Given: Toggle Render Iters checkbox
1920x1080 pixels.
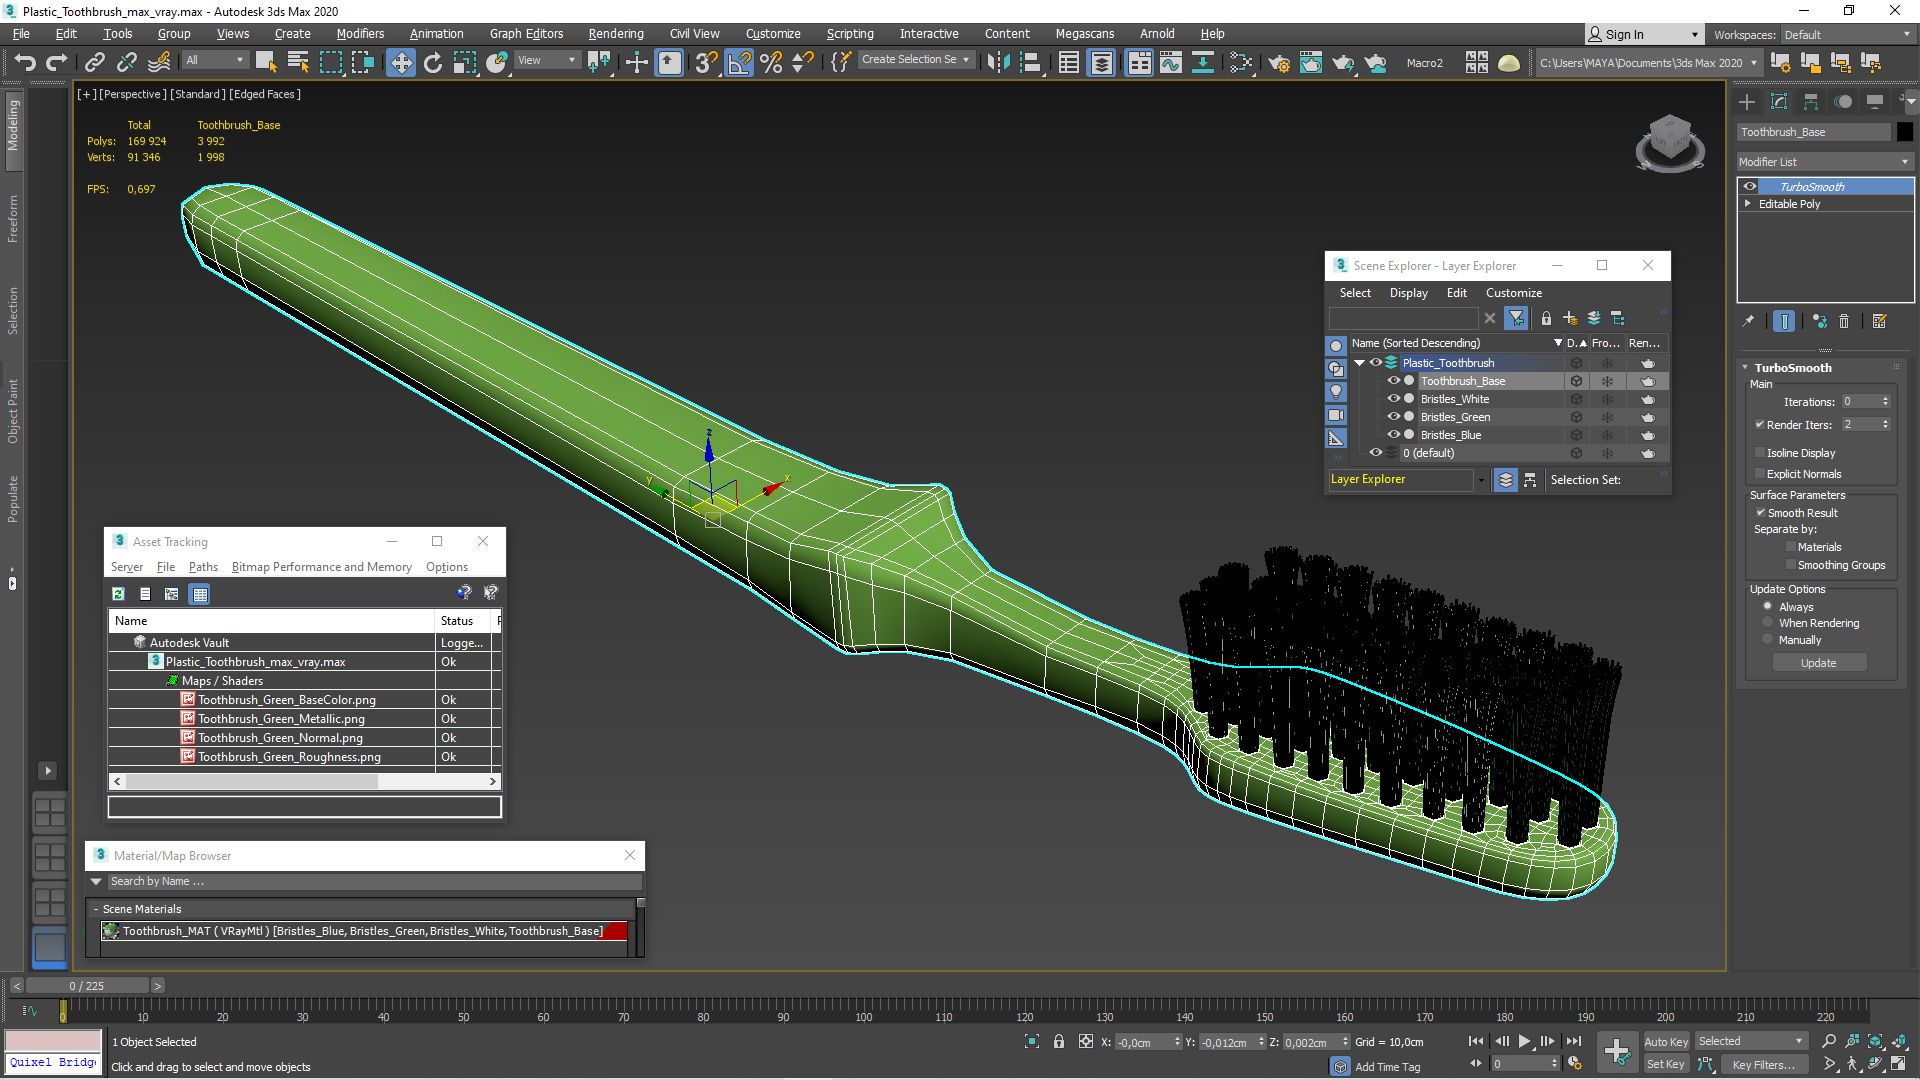Looking at the screenshot, I should click(x=1760, y=425).
